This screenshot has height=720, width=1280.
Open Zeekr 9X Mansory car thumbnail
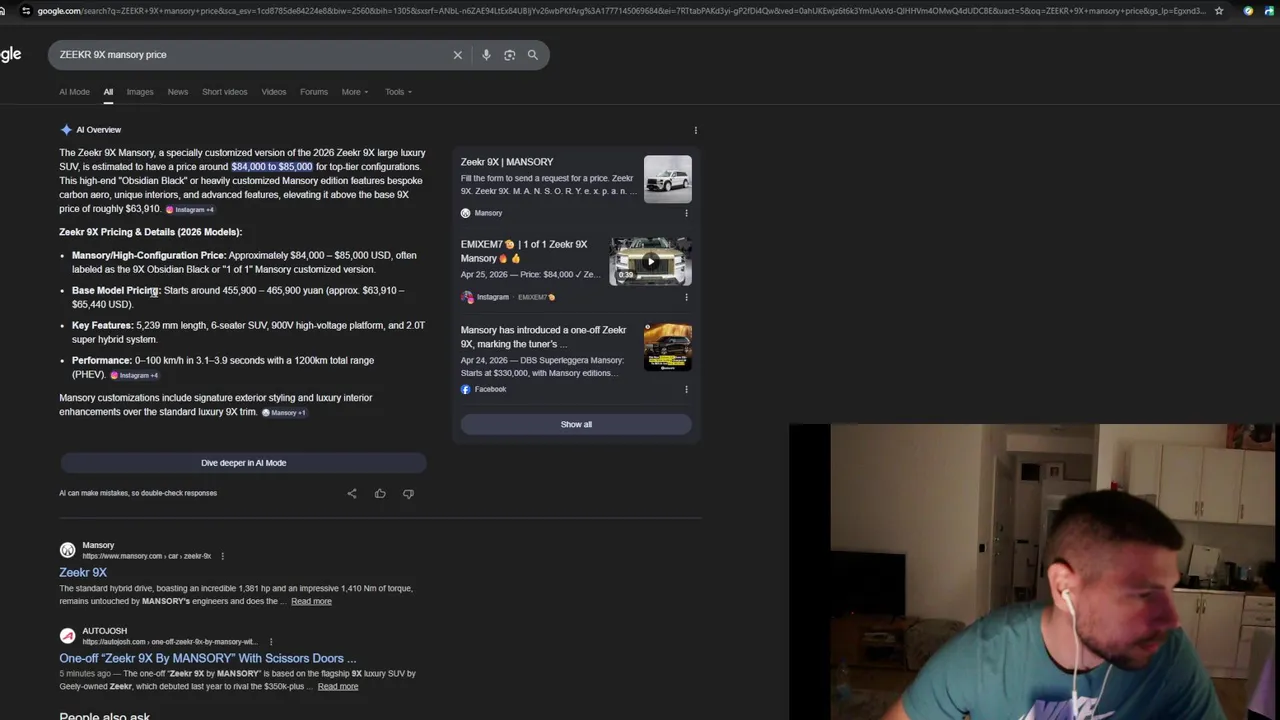[x=667, y=179]
